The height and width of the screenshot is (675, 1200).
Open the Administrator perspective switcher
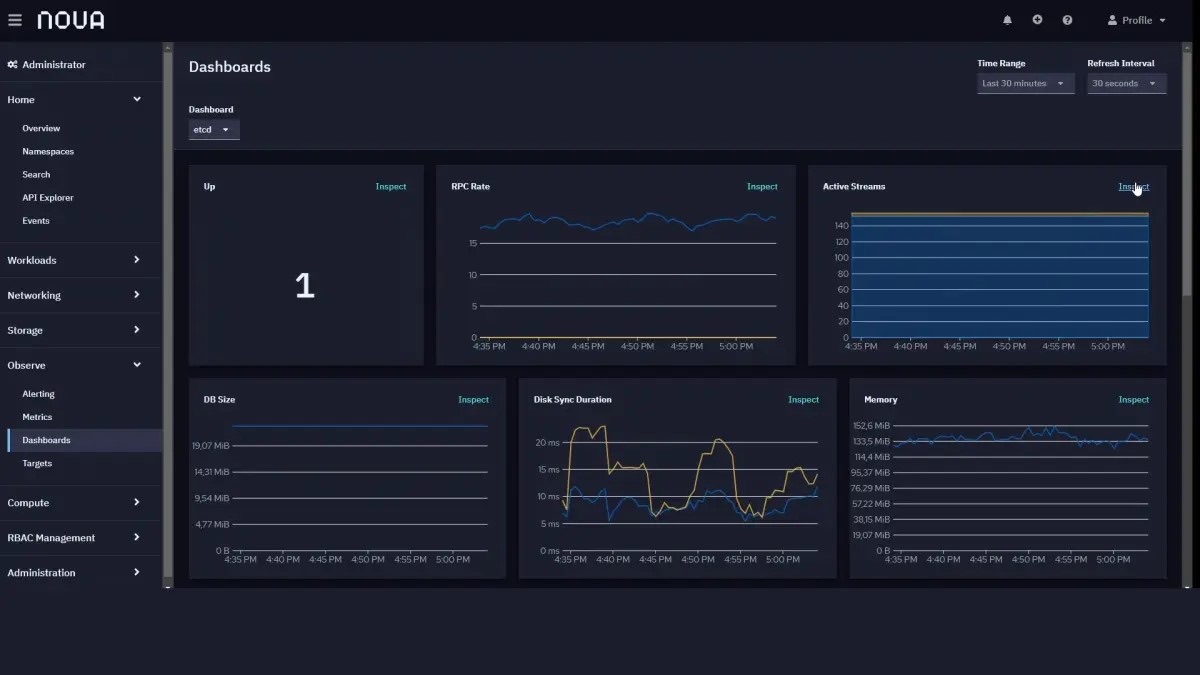pyautogui.click(x=47, y=64)
